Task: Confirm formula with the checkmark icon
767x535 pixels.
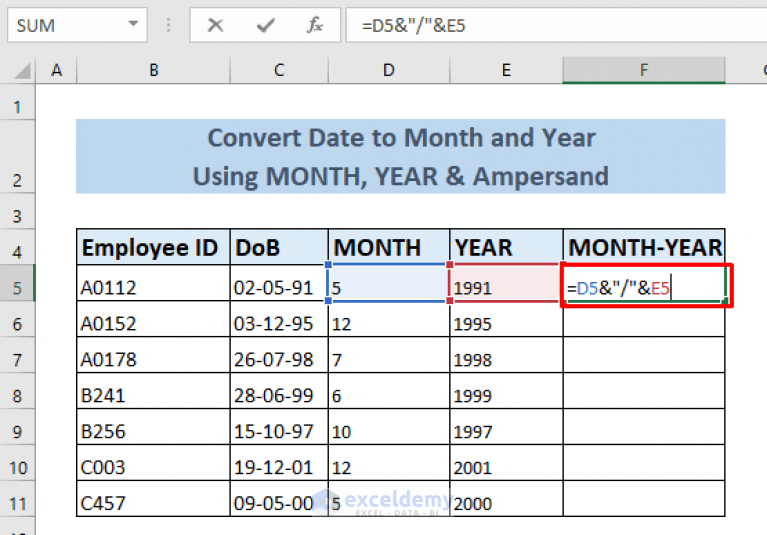Action: click(266, 25)
